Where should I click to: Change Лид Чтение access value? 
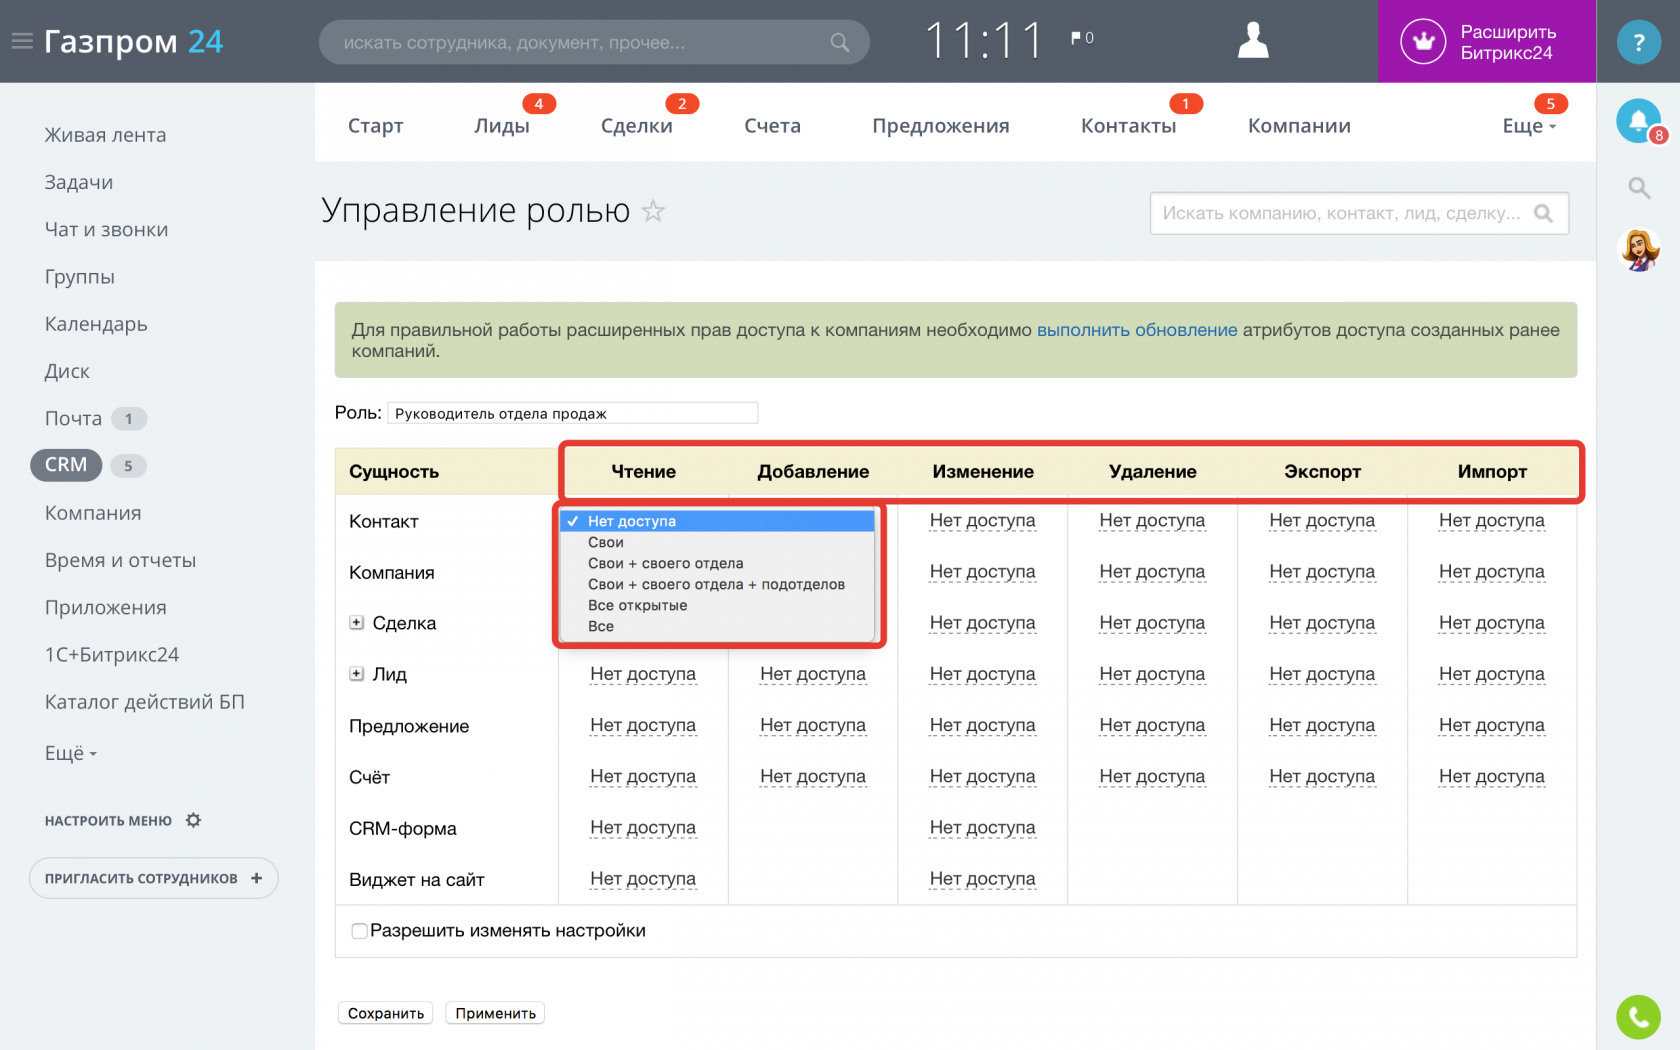pyautogui.click(x=643, y=674)
